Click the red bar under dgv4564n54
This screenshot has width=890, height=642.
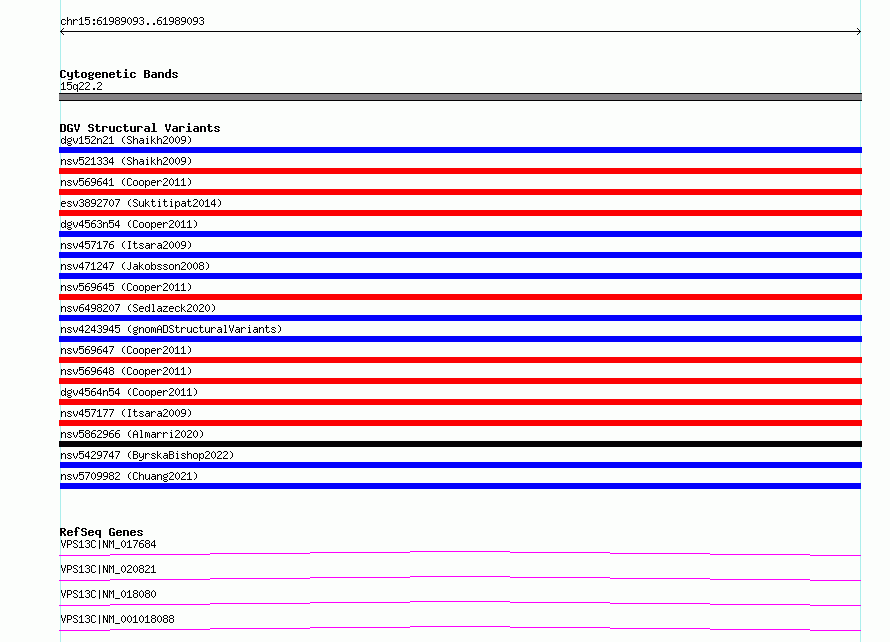pos(460,402)
